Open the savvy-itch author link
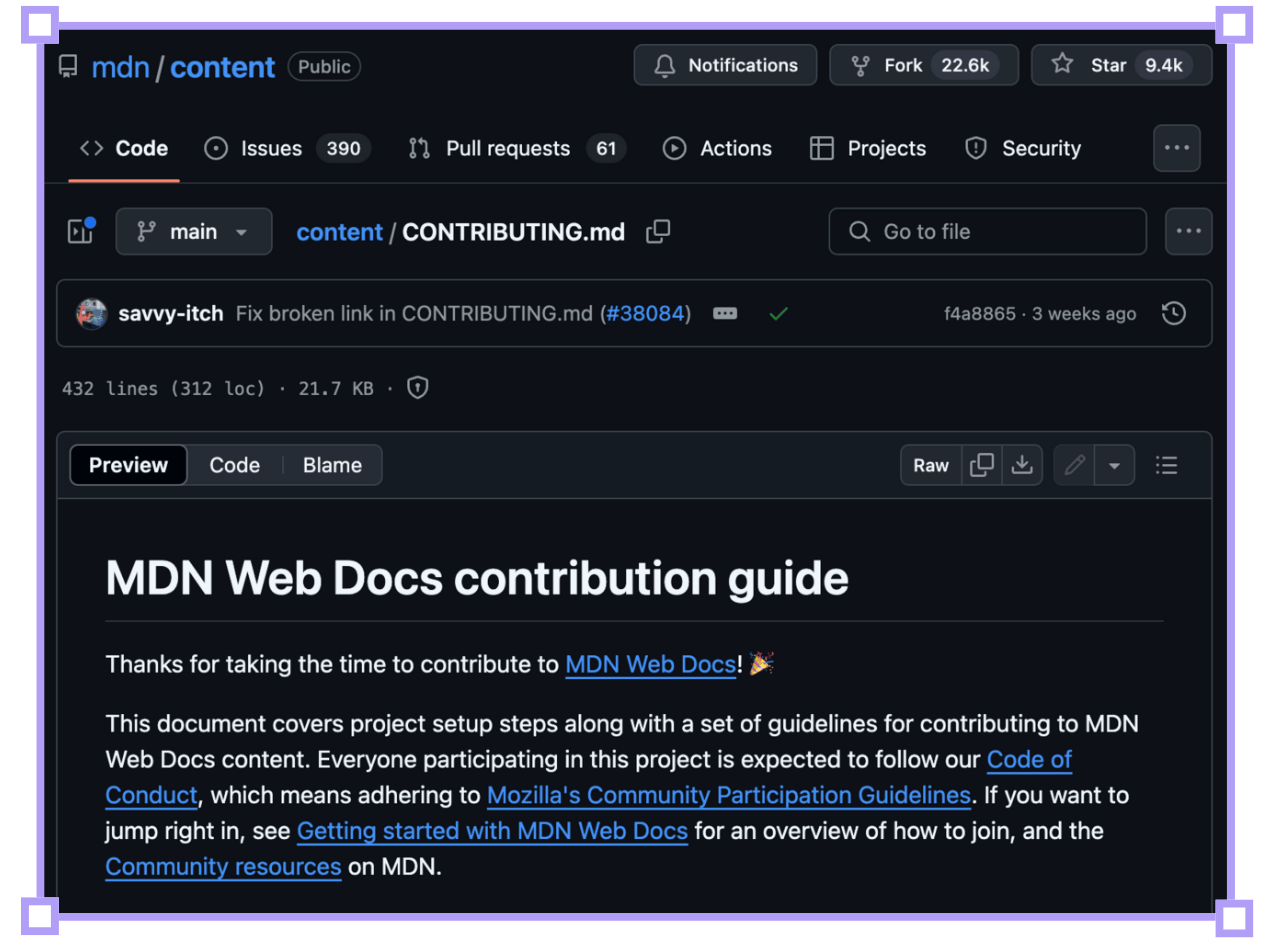Image resolution: width=1276 pixels, height=945 pixels. click(x=170, y=313)
